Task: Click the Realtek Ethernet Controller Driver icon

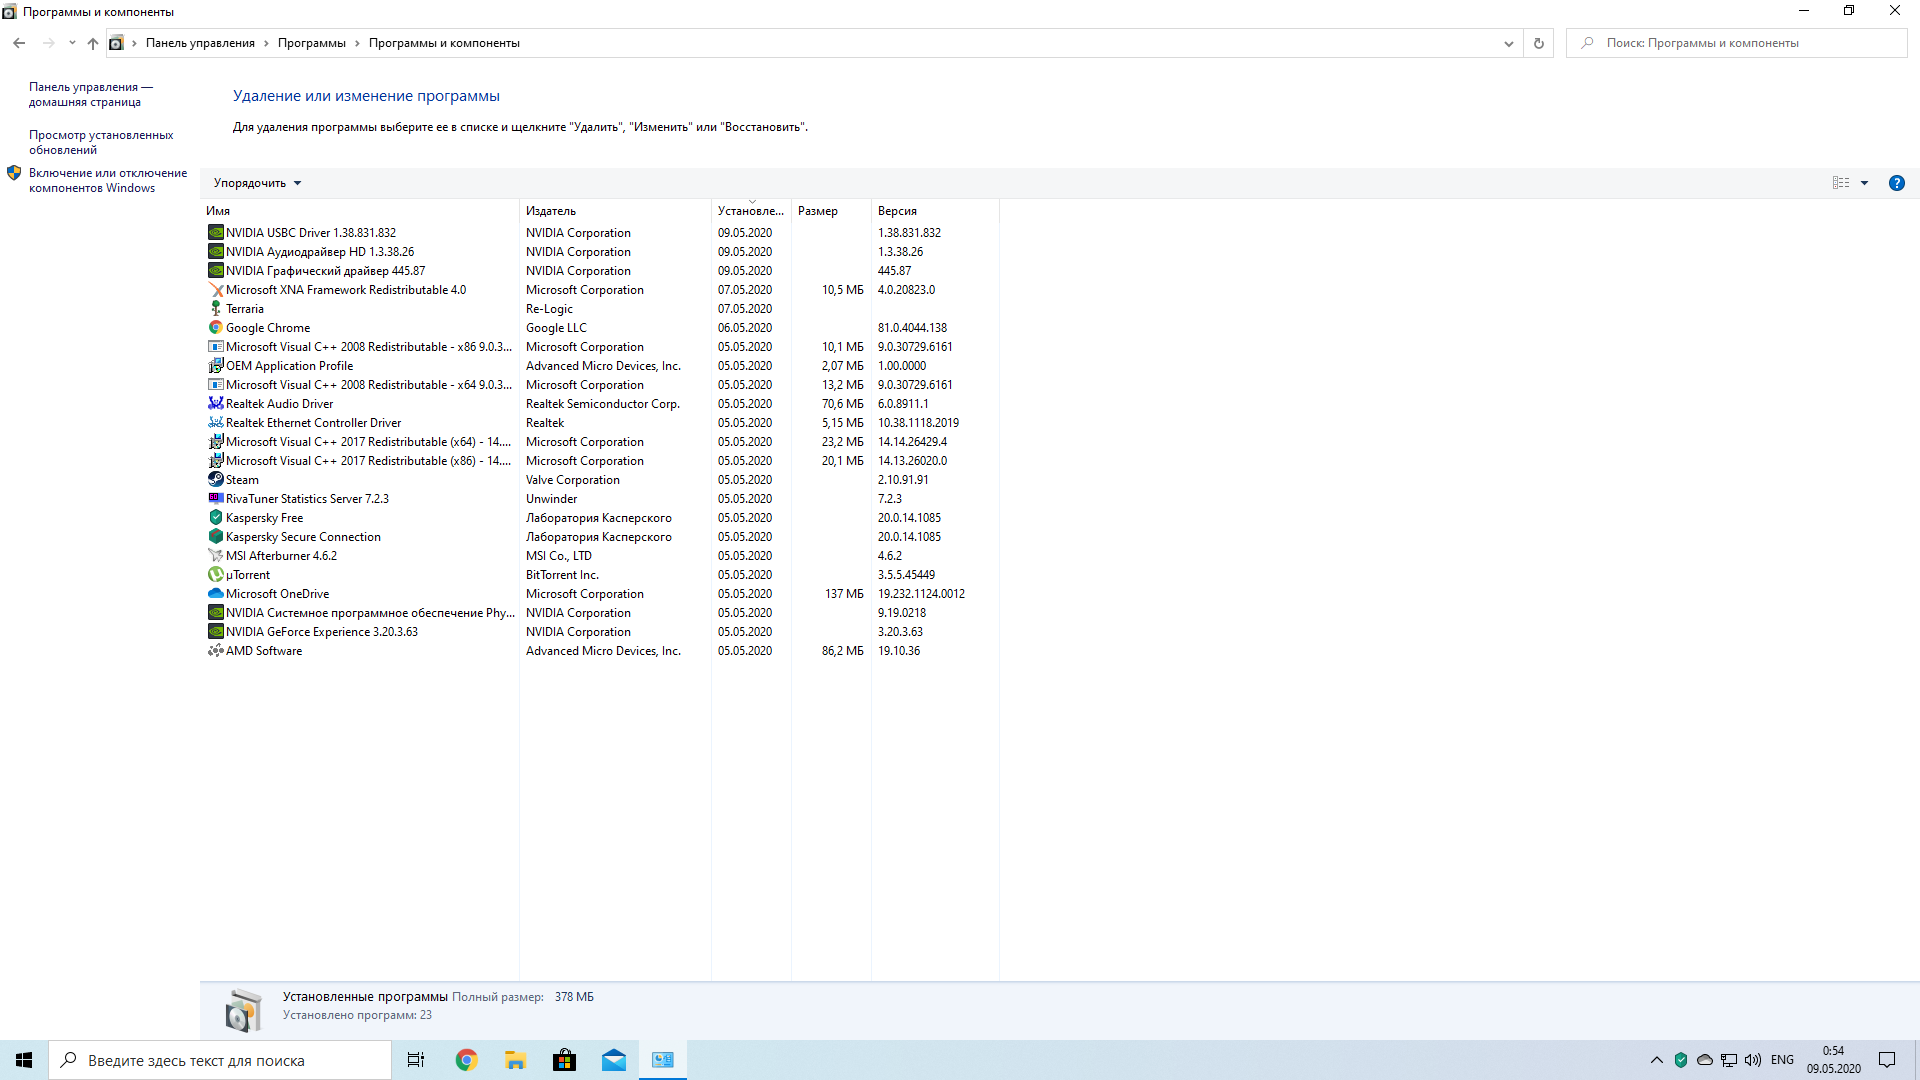Action: point(215,422)
